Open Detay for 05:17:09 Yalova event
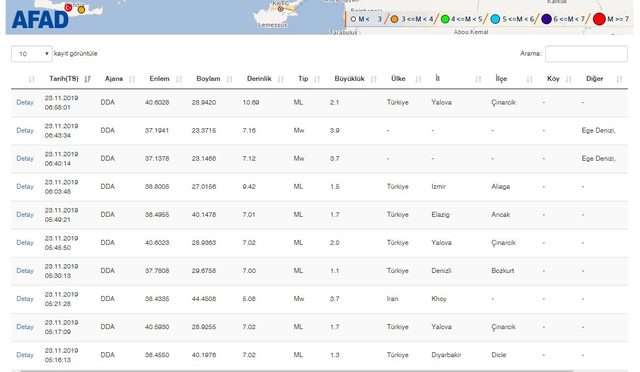Image resolution: width=640 pixels, height=372 pixels. 25,327
